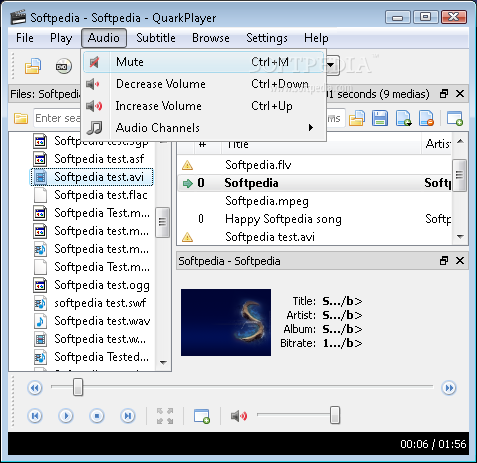
Task: Select the playing Softpedia playlist row
Action: point(315,183)
